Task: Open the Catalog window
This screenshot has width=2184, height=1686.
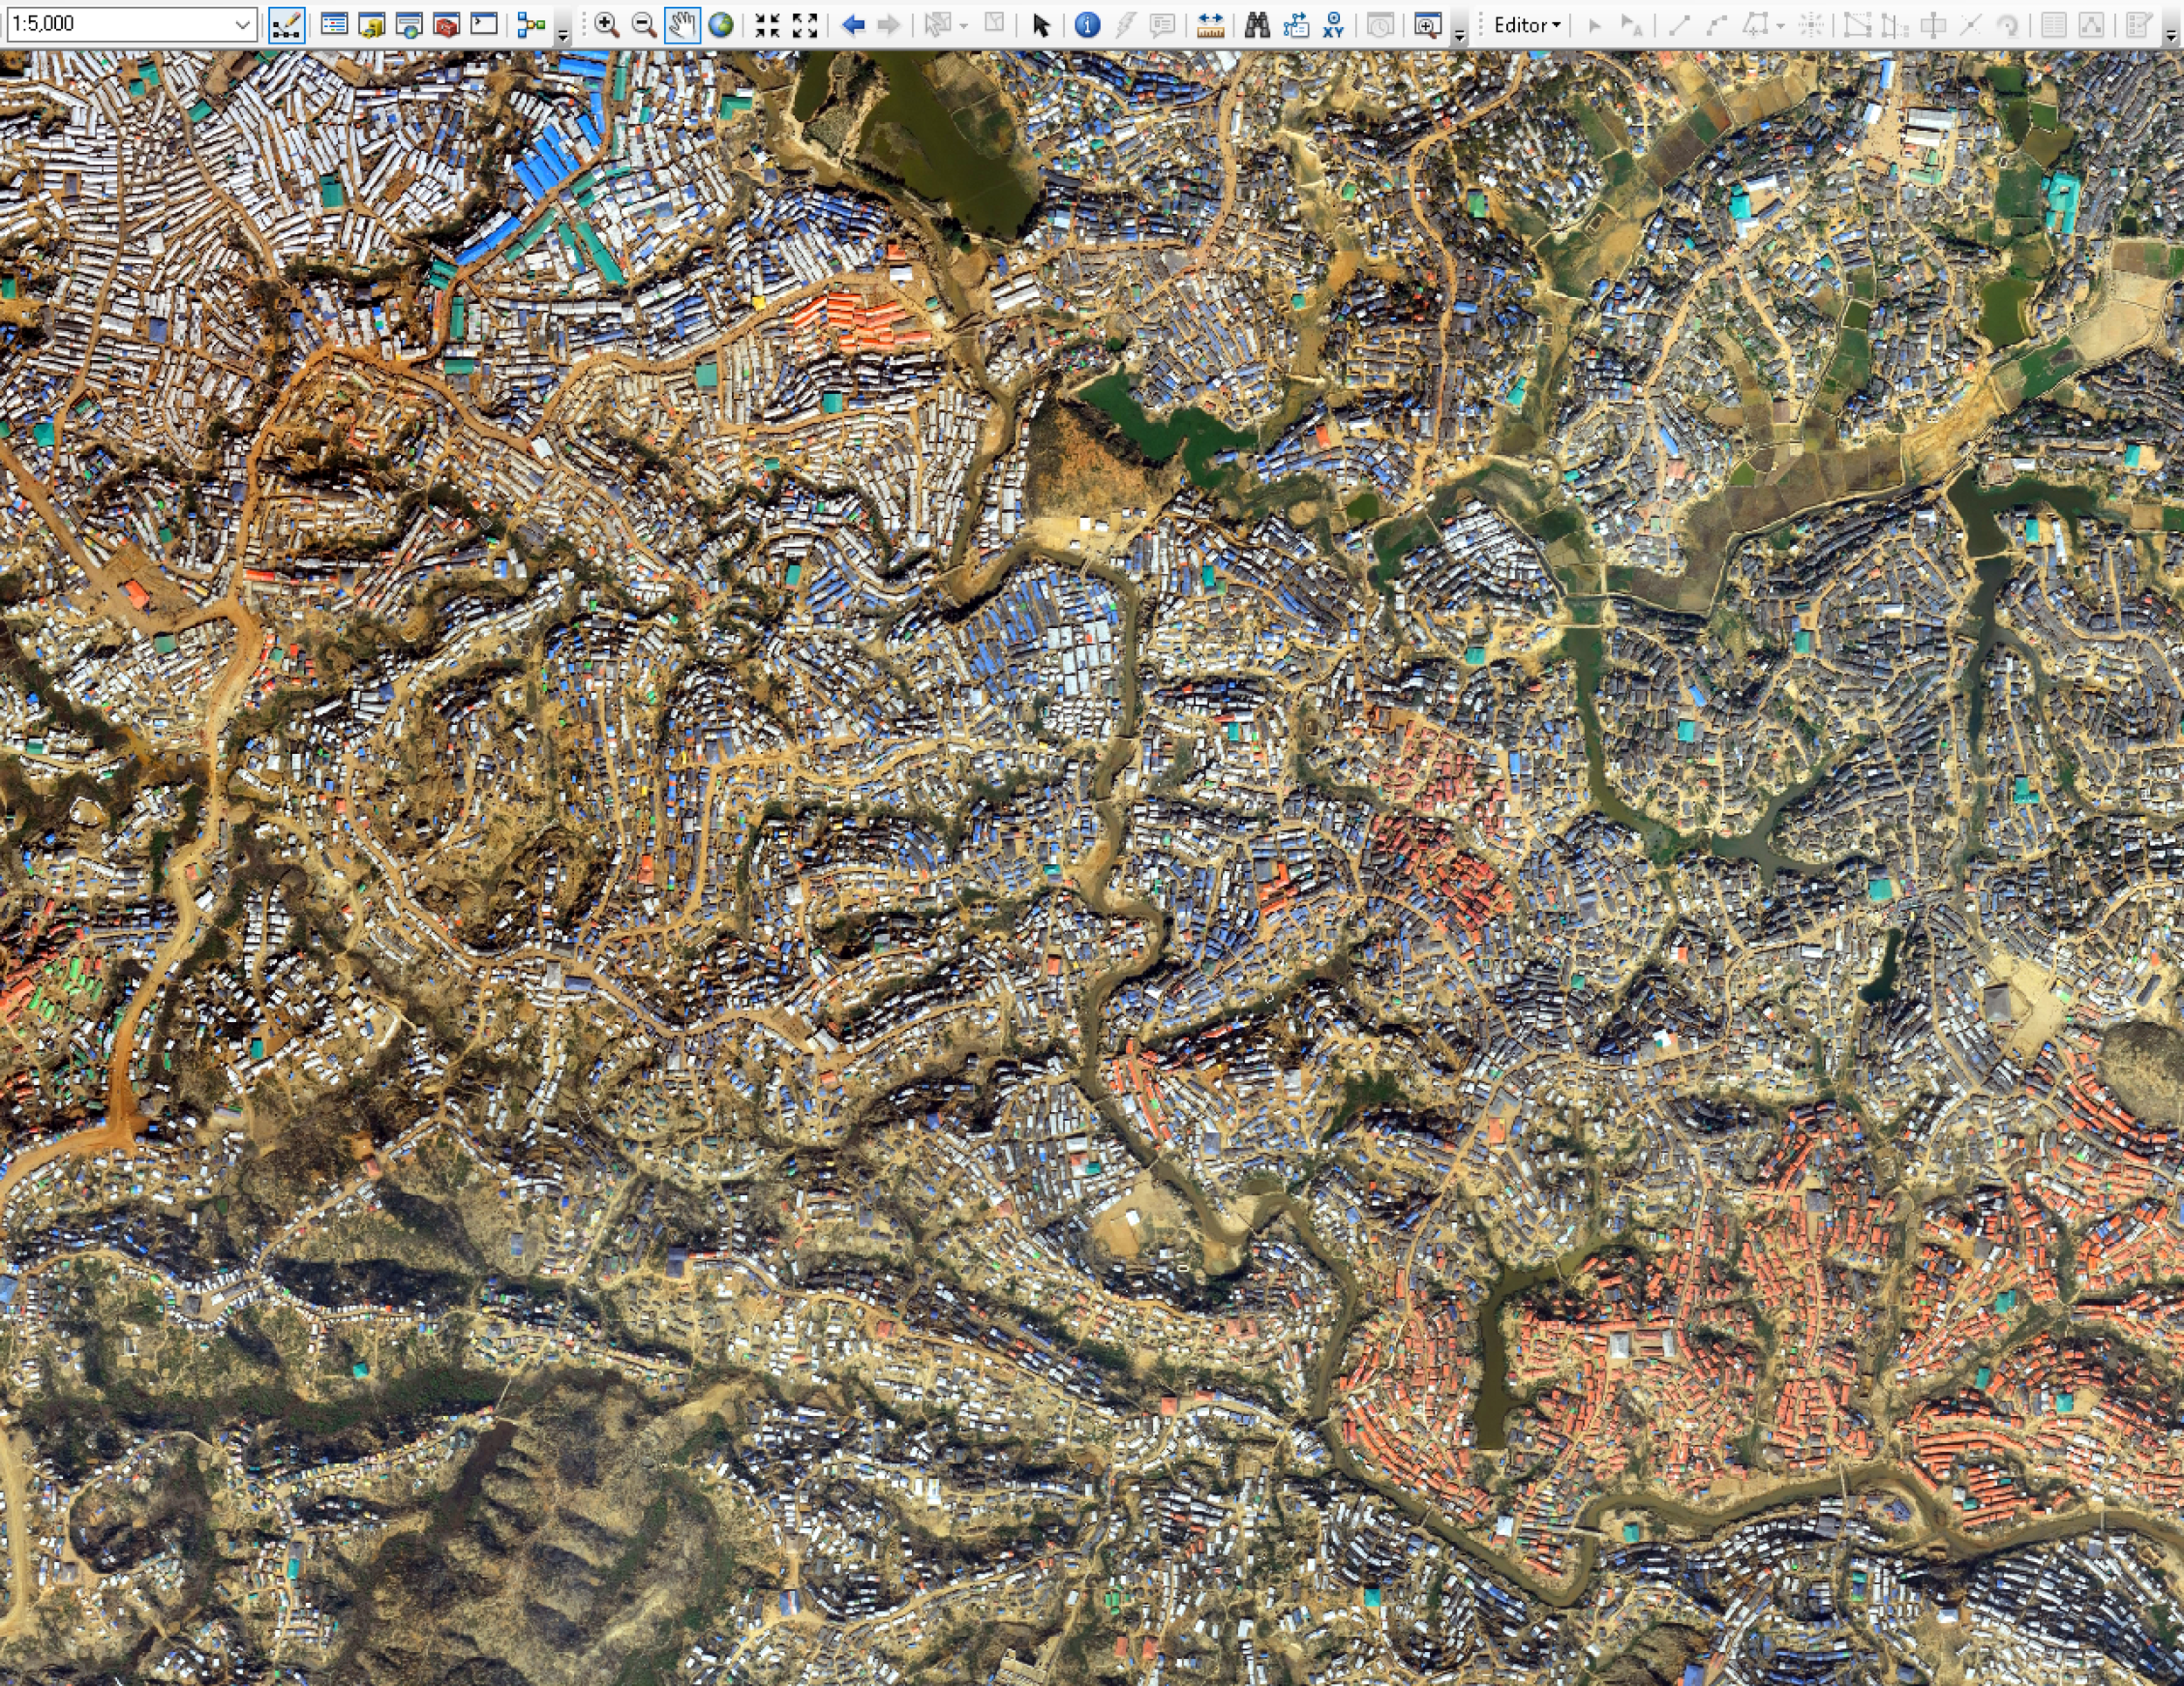Action: click(x=372, y=25)
